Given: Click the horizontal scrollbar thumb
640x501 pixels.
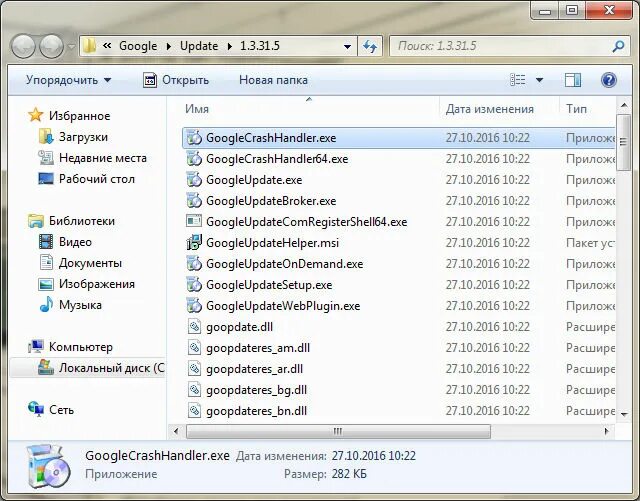Looking at the screenshot, I should [338, 431].
